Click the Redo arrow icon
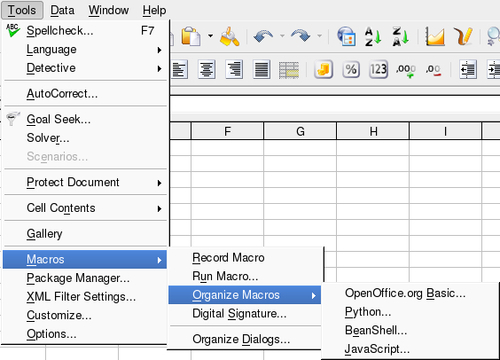 click(300, 36)
